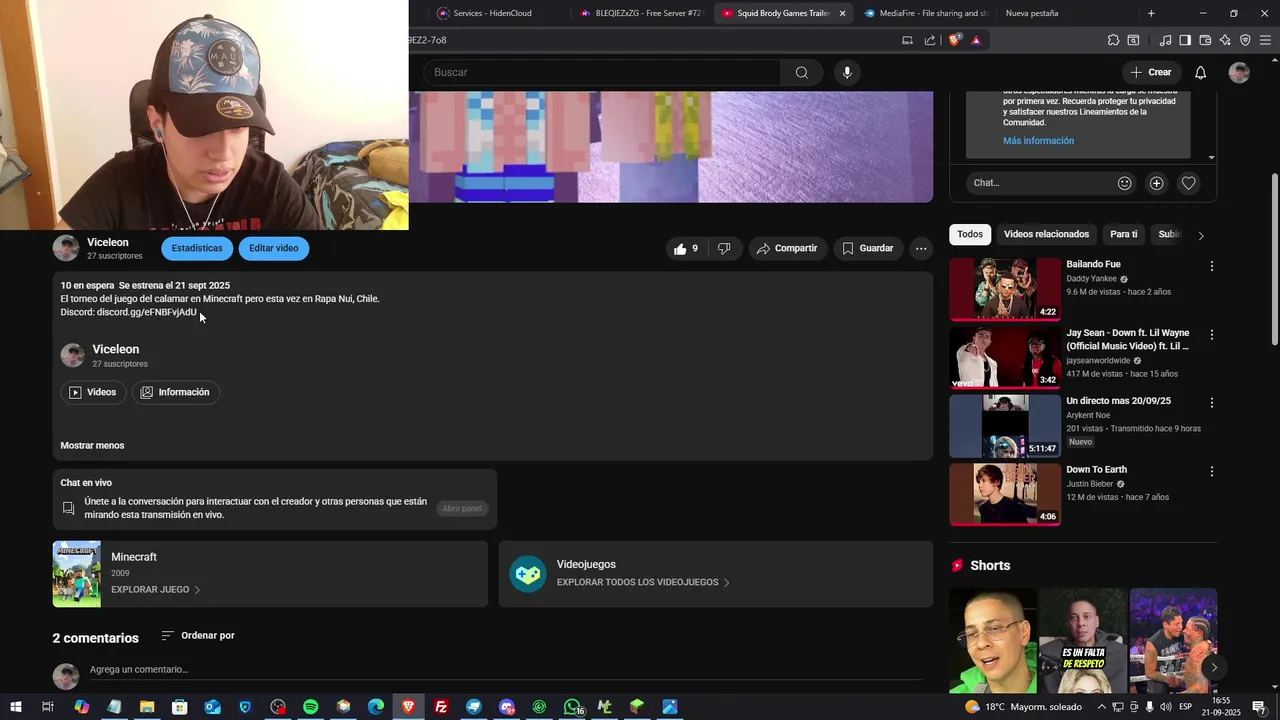Open options for Un directo mas video

tap(1212, 403)
